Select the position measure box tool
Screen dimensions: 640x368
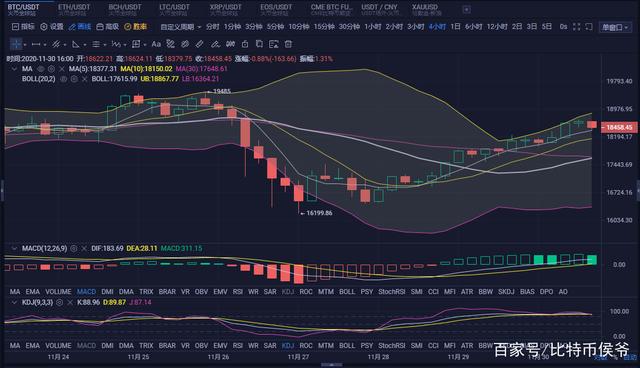[x=136, y=44]
